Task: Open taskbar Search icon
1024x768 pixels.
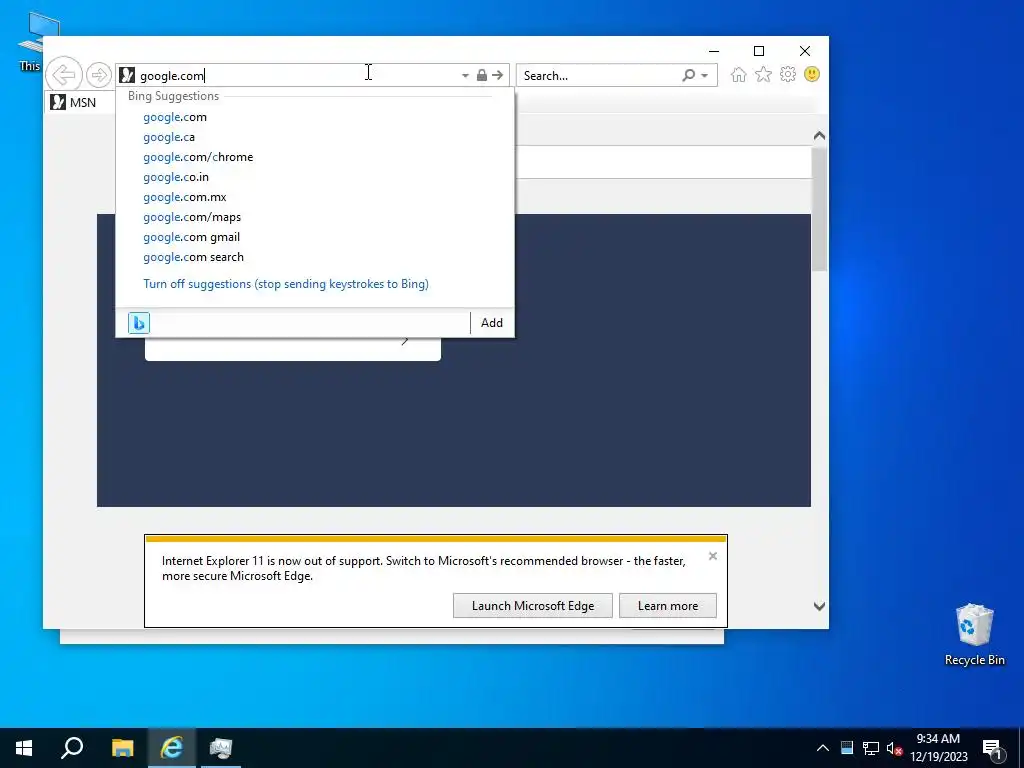Action: pos(72,748)
